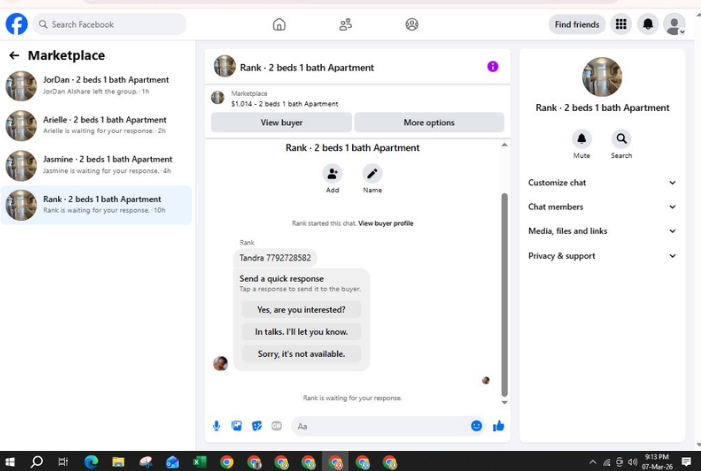Open the purple conversation information icon
The image size is (701, 471).
(x=493, y=67)
